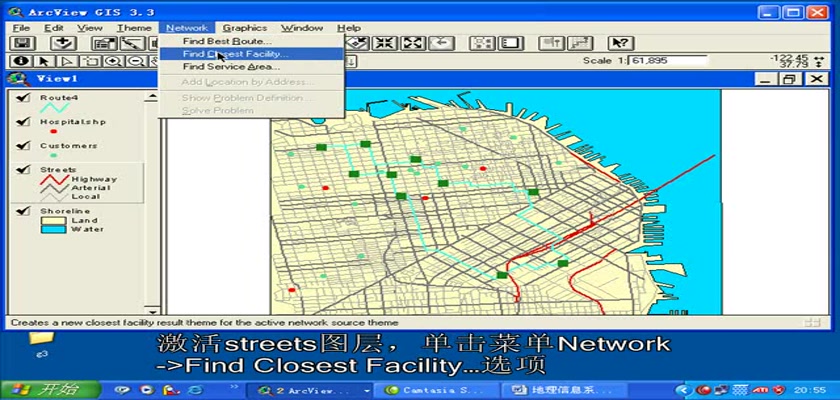Toggle Route4 theme visibility checkbox
Viewport: 840px width, 400px height.
click(23, 98)
